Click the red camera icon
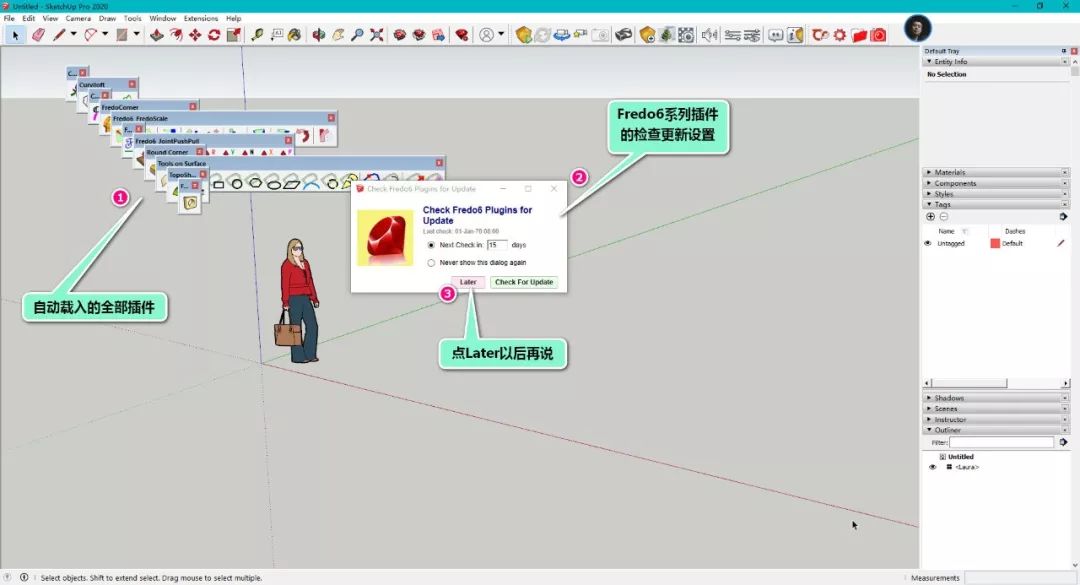 tap(878, 34)
